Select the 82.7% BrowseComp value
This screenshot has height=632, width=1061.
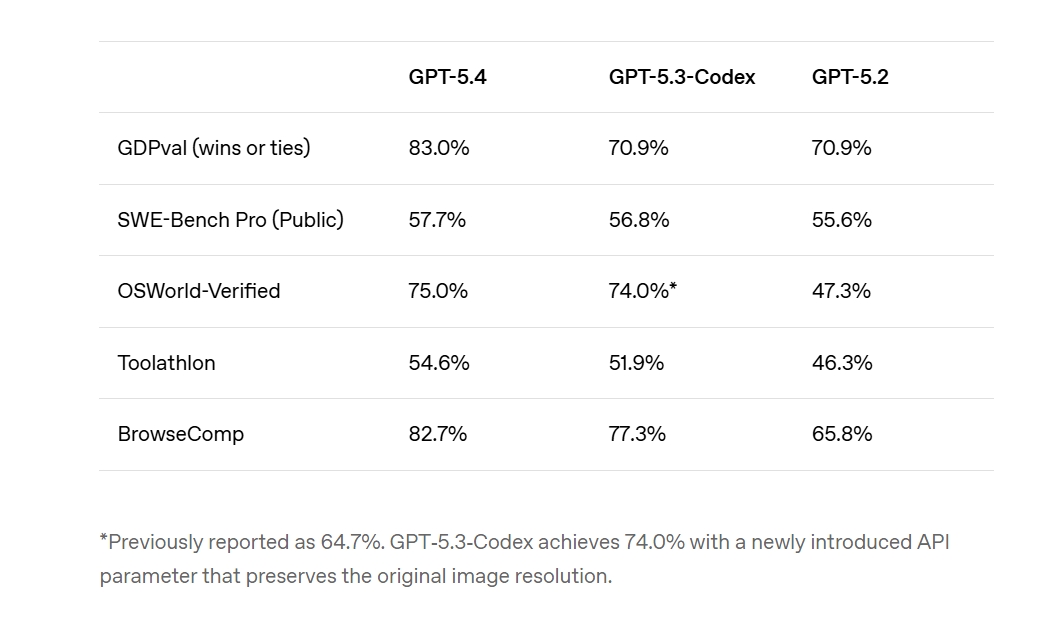(x=438, y=434)
